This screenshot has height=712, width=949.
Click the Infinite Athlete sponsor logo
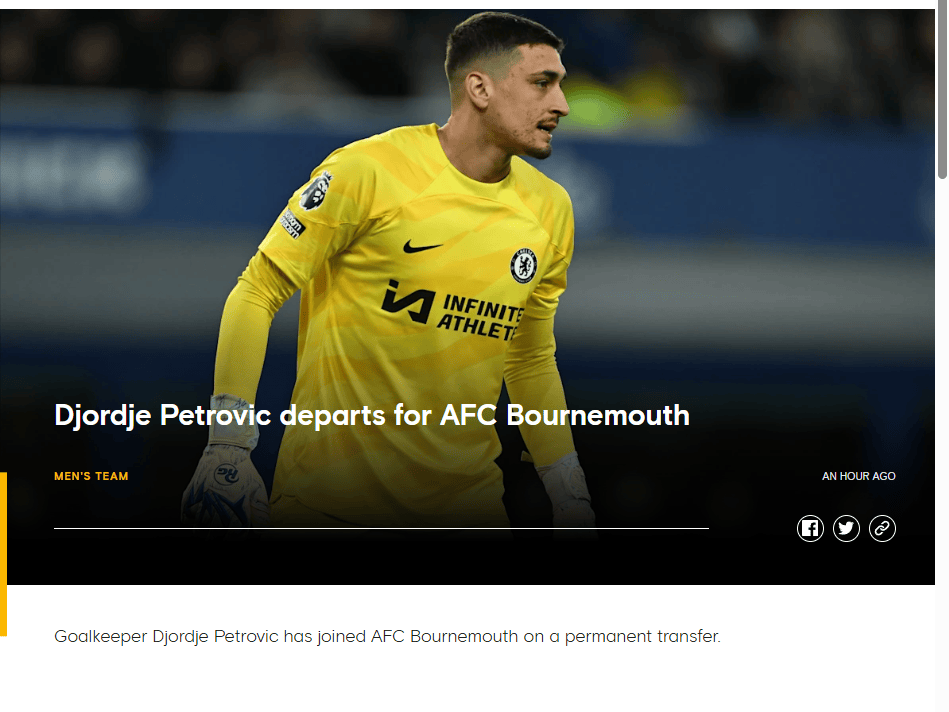pos(453,309)
